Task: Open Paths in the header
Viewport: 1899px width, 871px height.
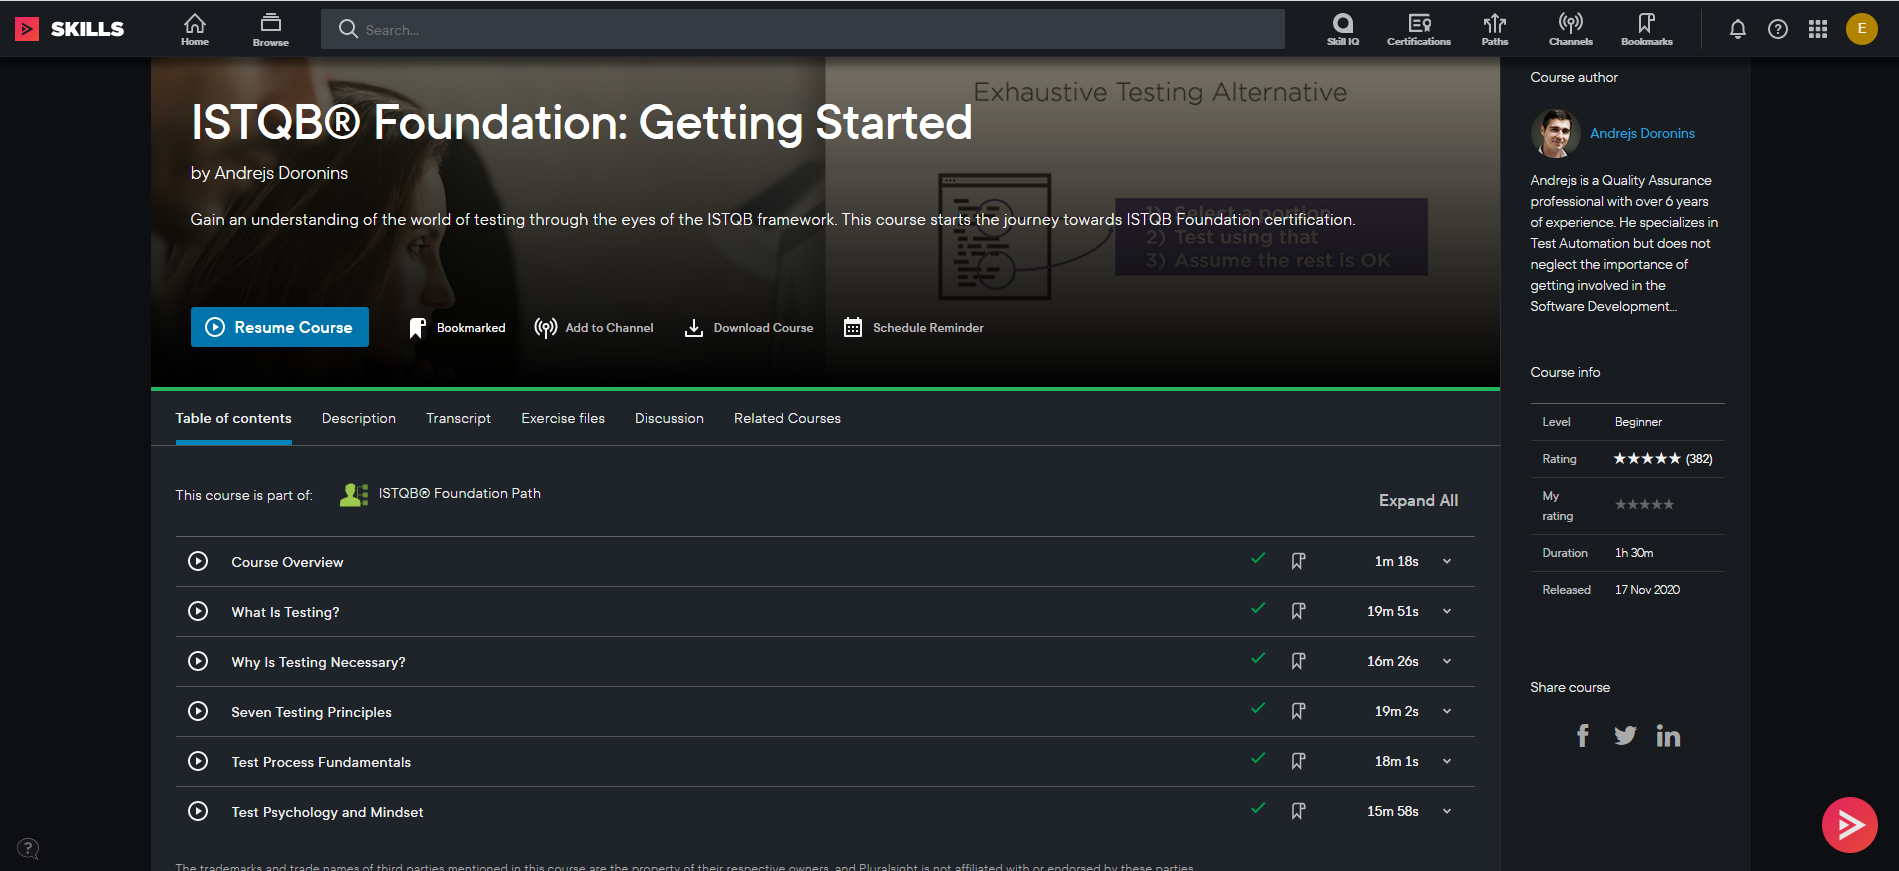Action: pyautogui.click(x=1495, y=29)
